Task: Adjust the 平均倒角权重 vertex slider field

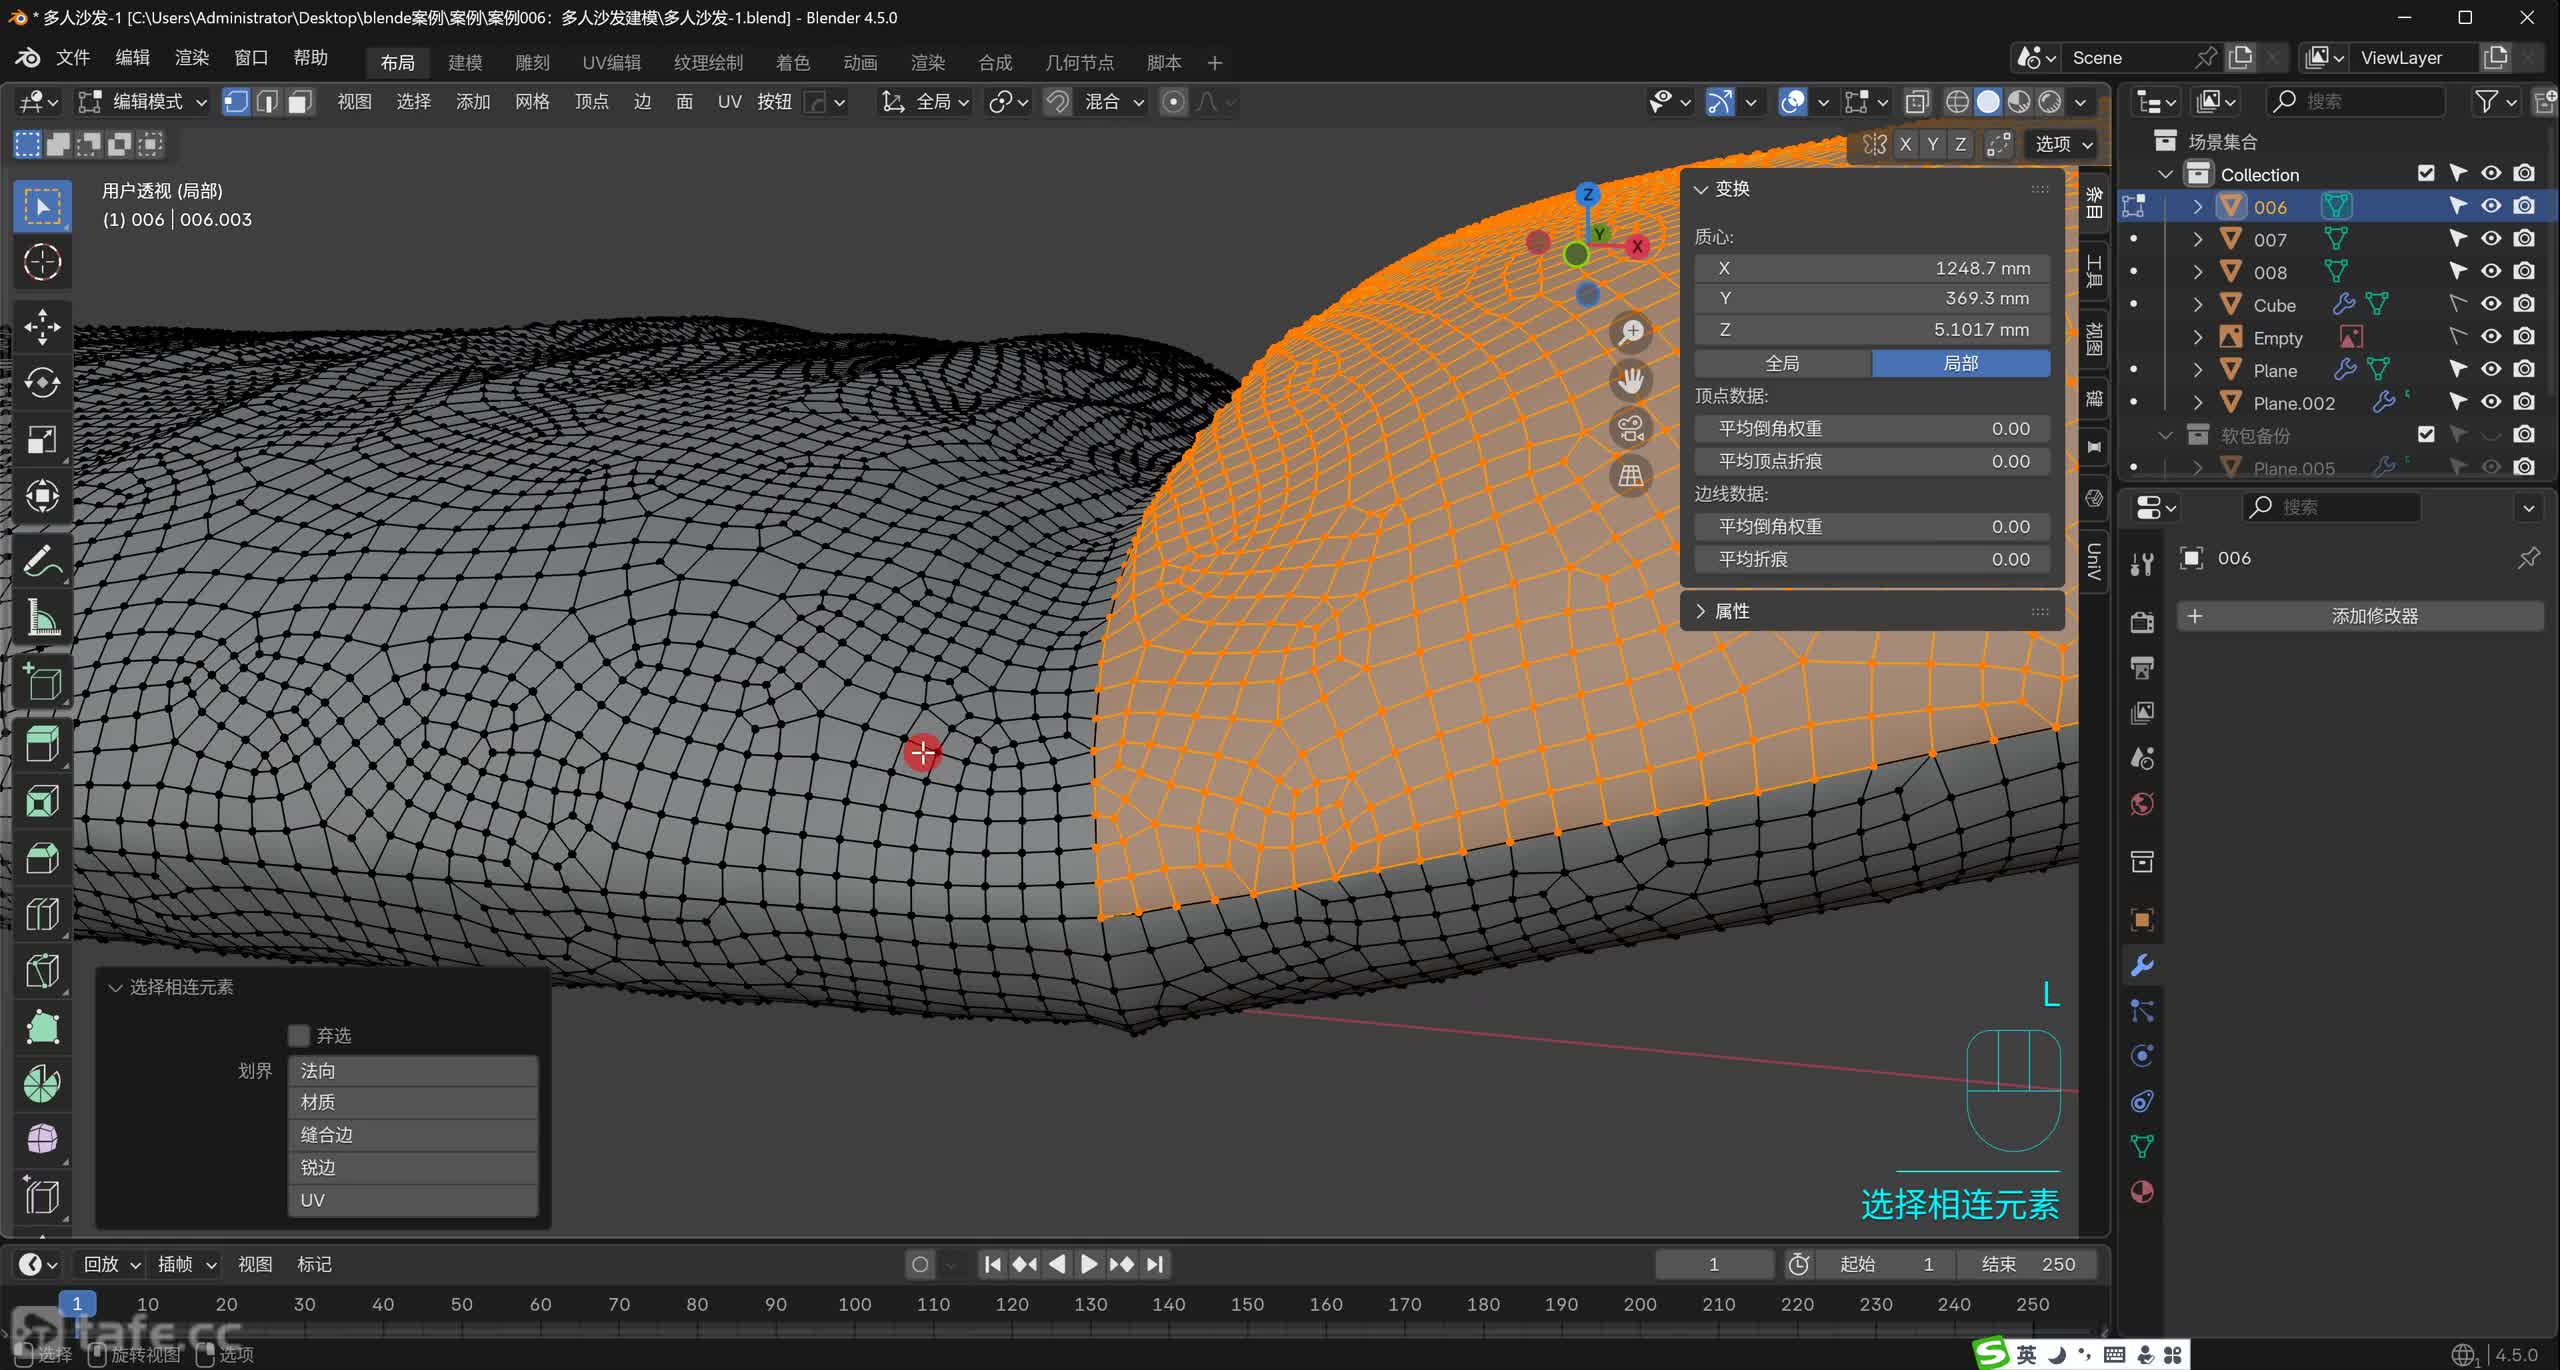Action: 1872,429
